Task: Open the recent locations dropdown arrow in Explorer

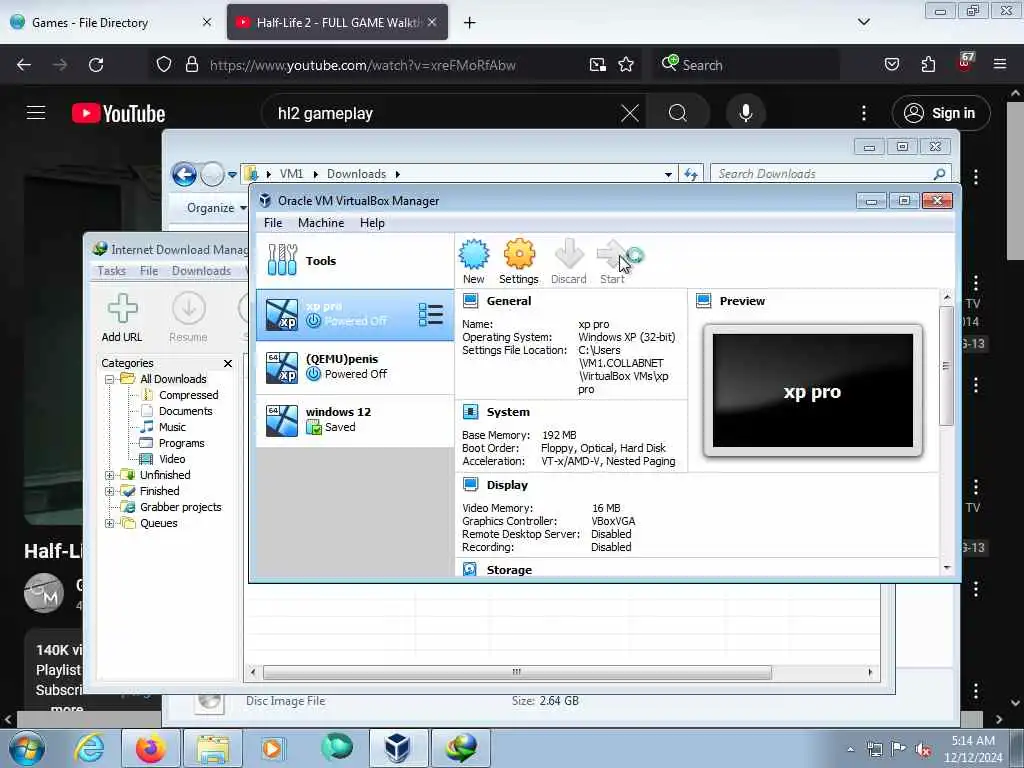Action: (232, 174)
